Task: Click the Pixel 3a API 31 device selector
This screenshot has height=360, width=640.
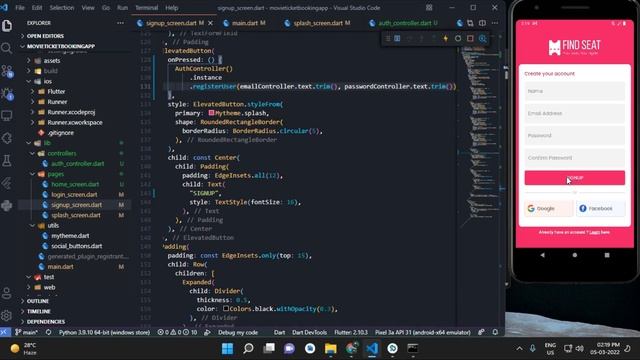Action: 422,332
